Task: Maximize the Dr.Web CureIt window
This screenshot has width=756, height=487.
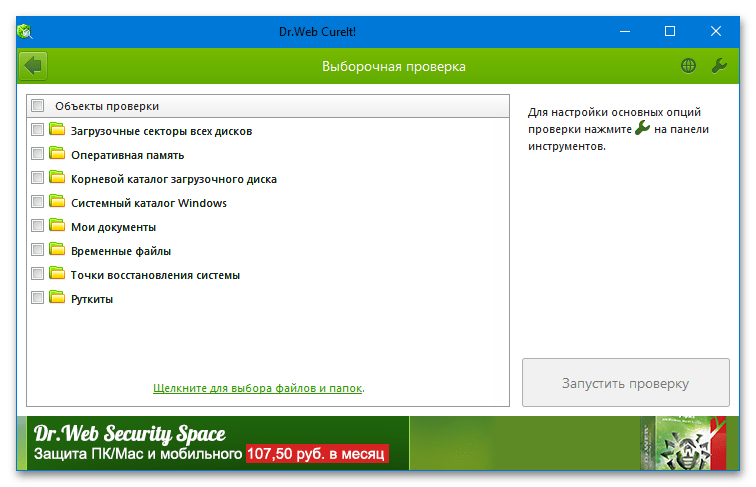Action: [x=670, y=31]
